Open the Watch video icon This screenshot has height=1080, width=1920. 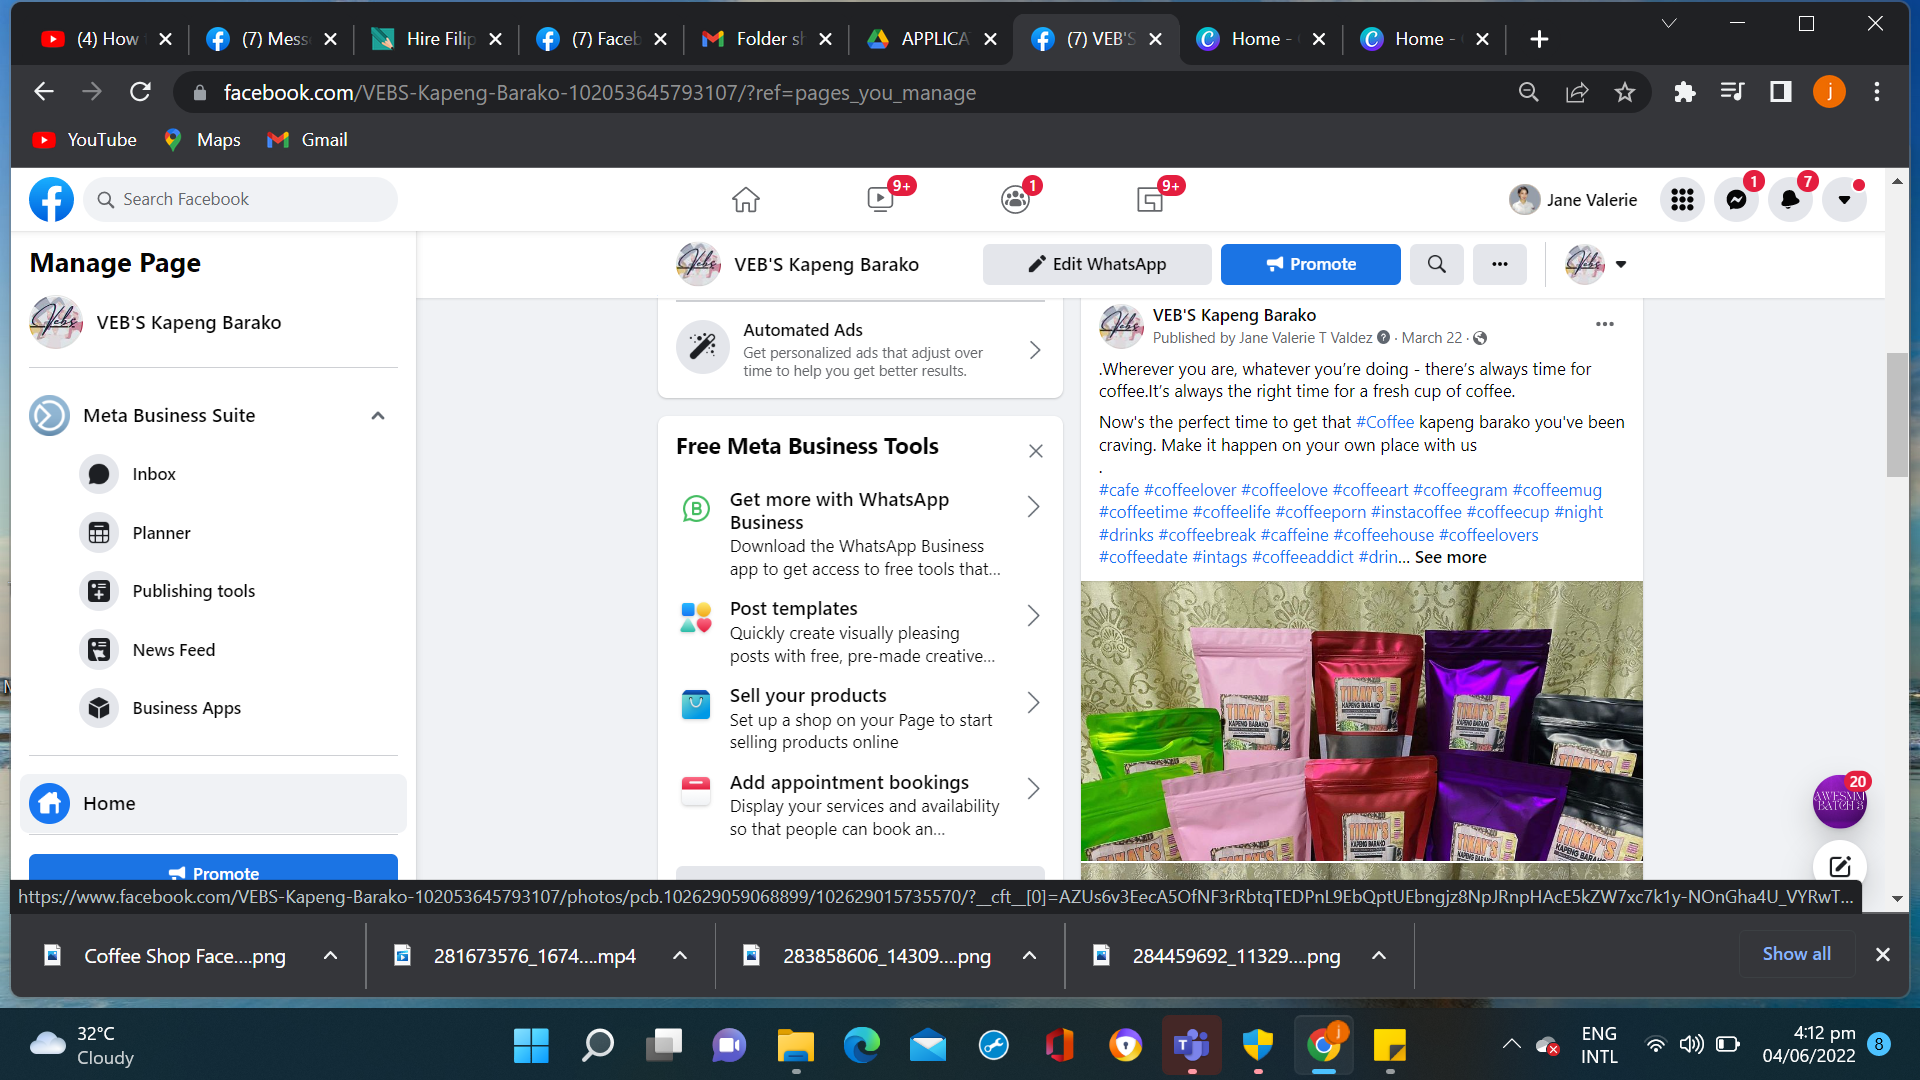tap(880, 200)
